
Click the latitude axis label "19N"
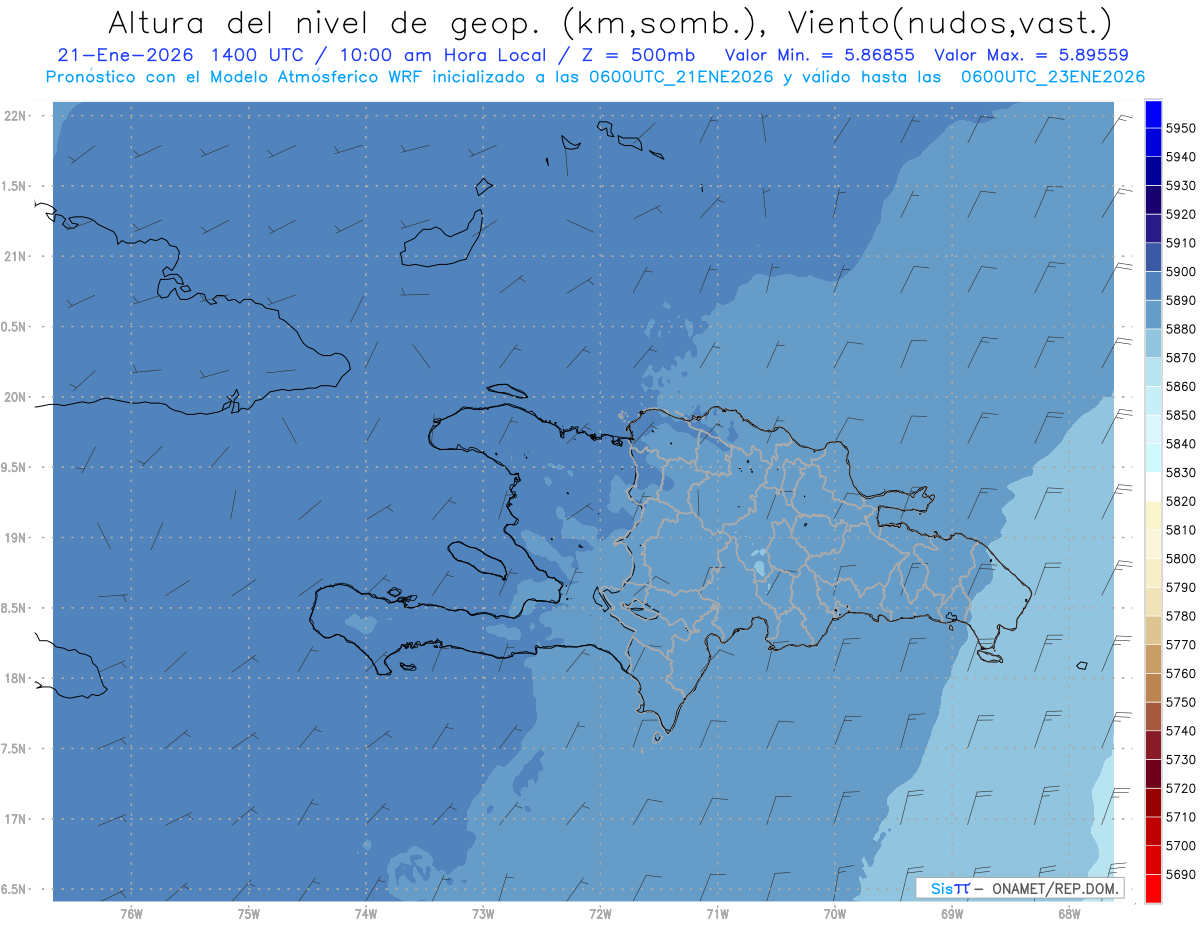coord(15,538)
